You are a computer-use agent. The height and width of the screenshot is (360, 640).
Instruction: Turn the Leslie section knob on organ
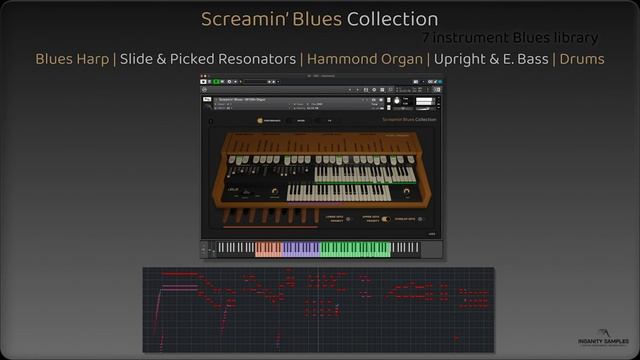pyautogui.click(x=275, y=191)
